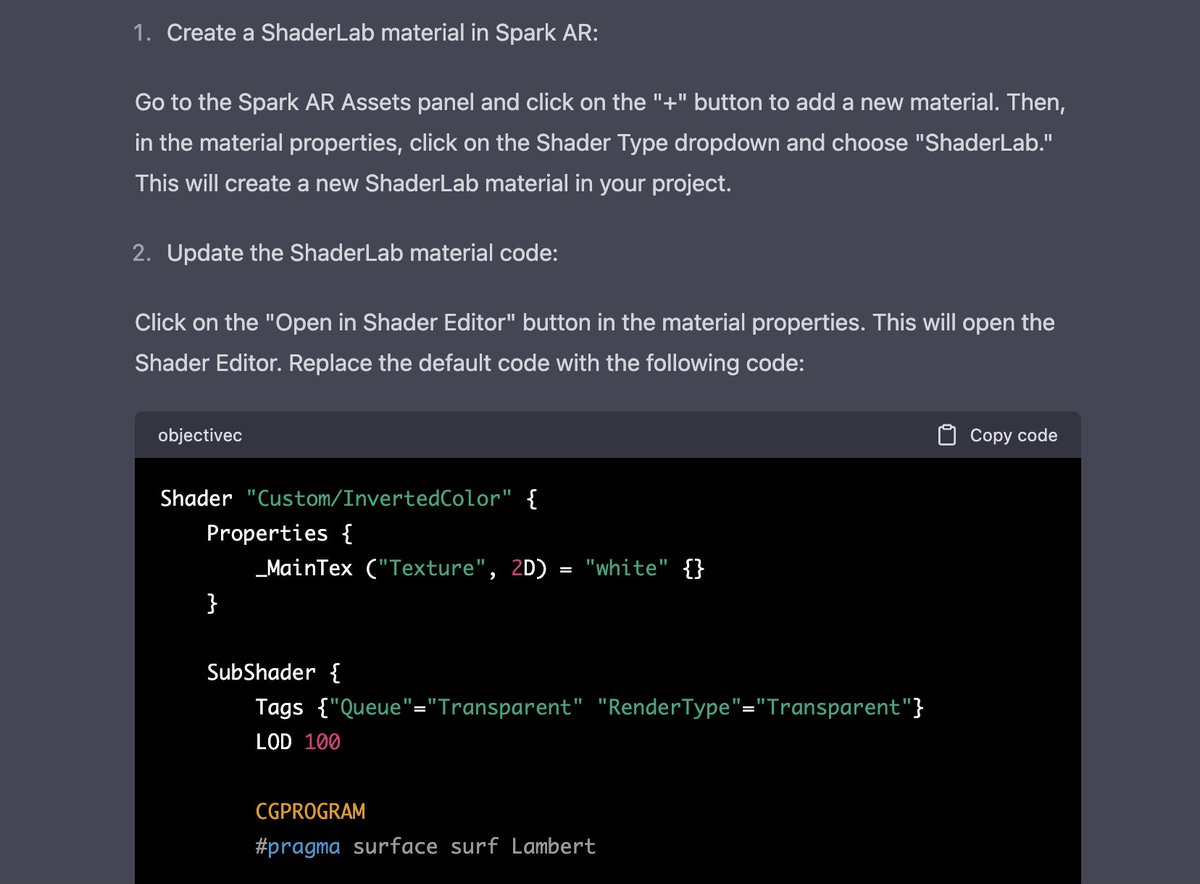
Task: Click the heading 'Create a ShaderLab material in Spark AR:'
Action: (x=382, y=32)
